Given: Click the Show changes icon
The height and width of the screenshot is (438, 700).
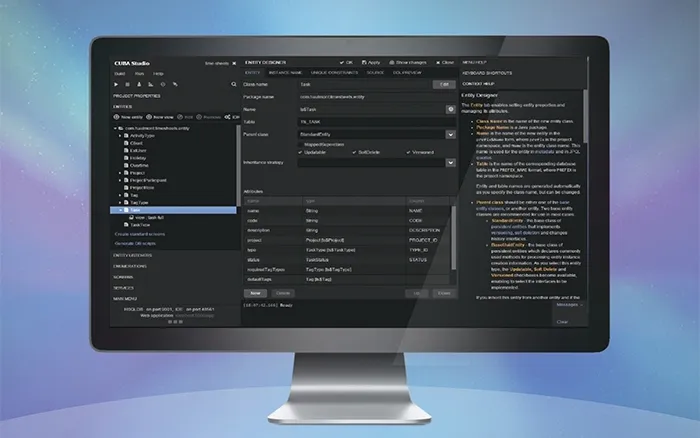Looking at the screenshot, I should [392, 63].
